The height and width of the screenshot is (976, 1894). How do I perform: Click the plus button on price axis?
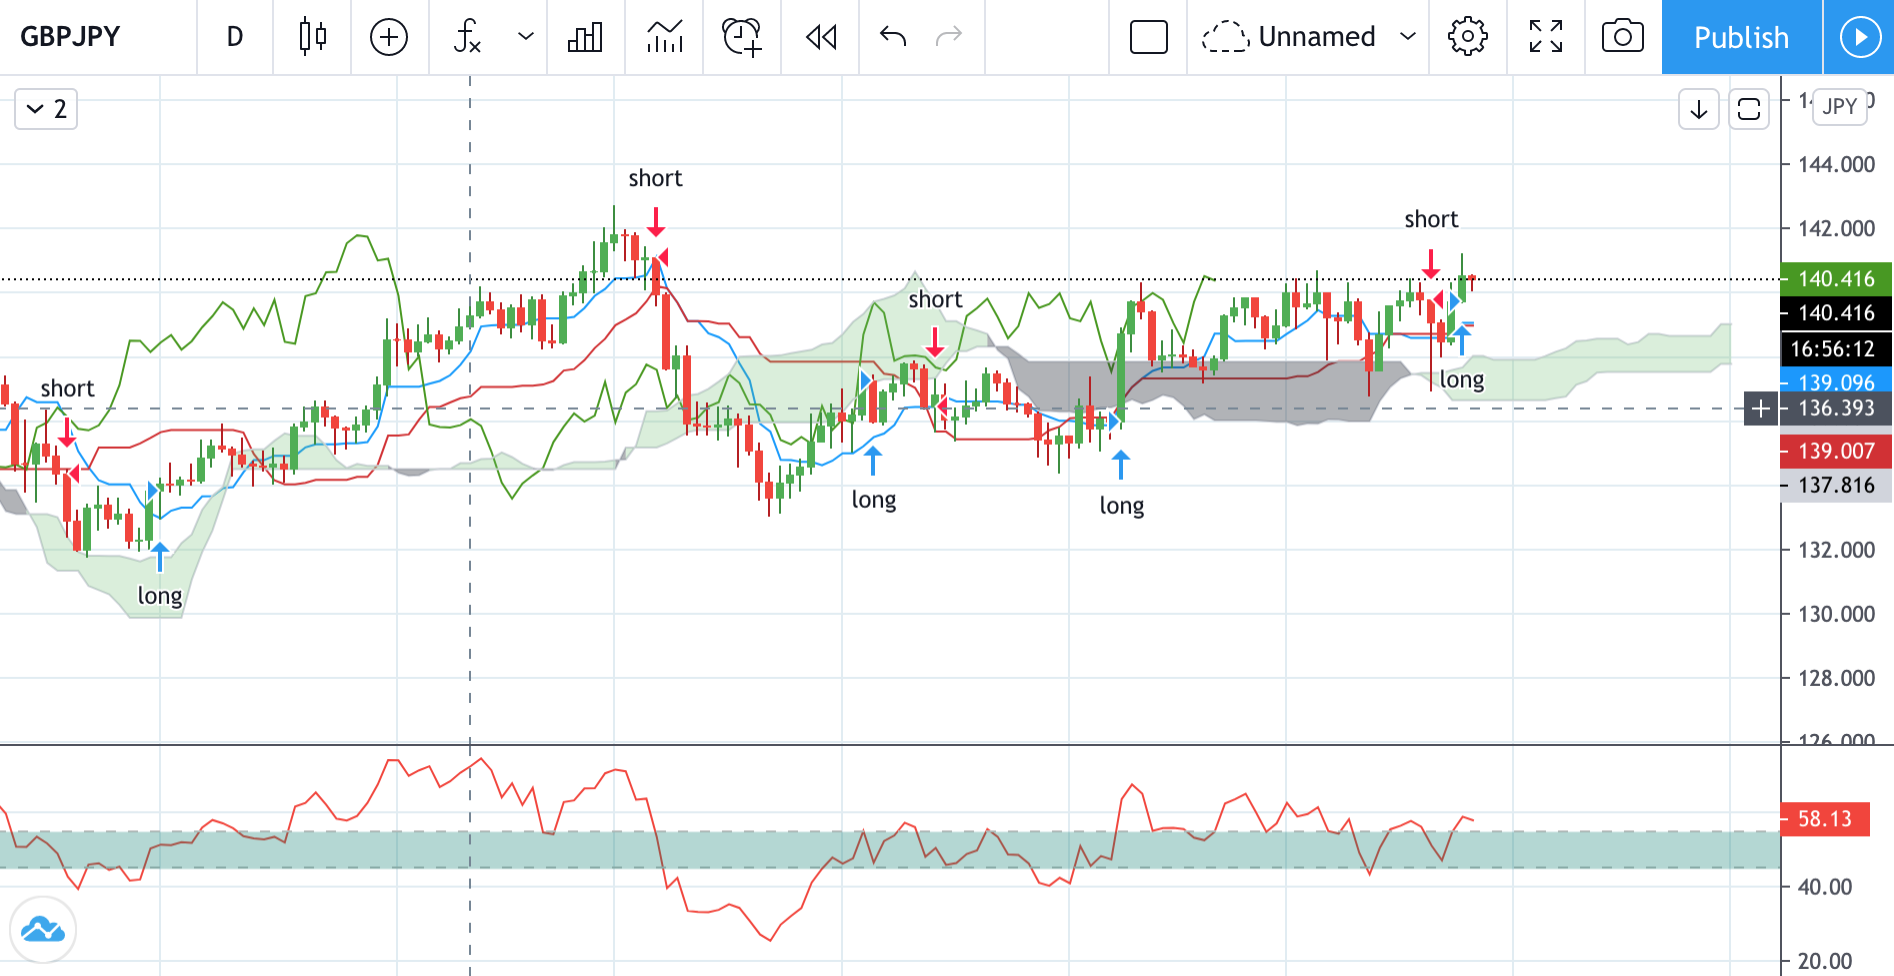(x=1761, y=409)
